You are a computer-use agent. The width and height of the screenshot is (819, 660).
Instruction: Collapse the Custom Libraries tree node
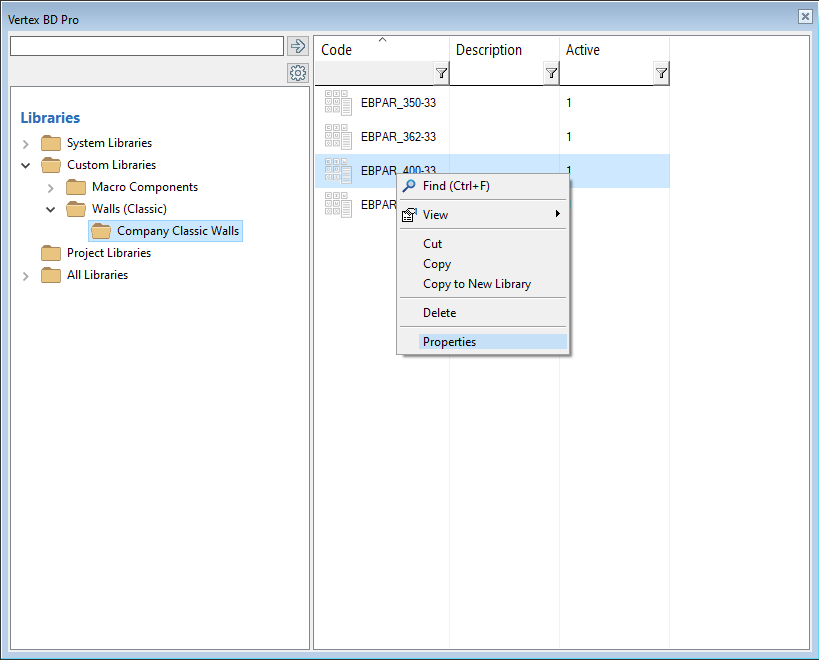tap(26, 165)
